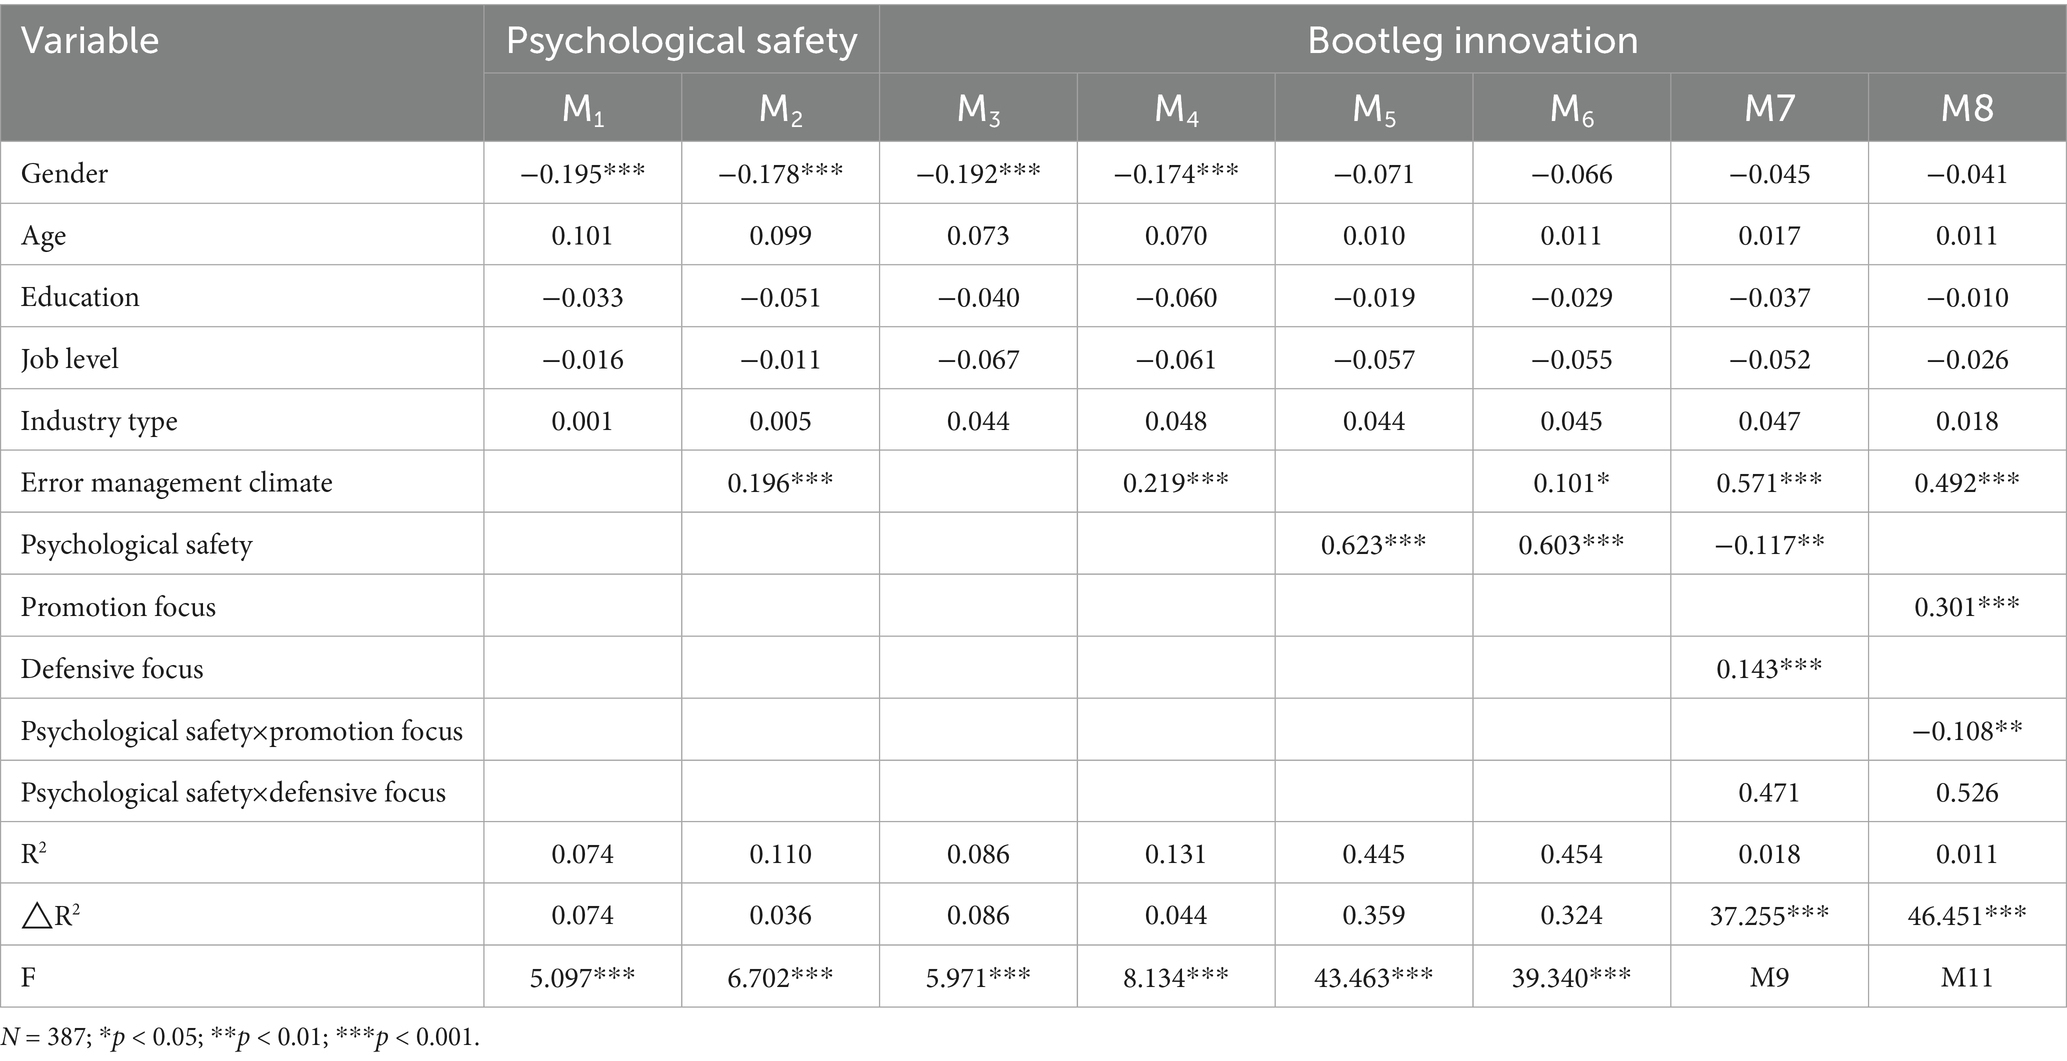Click the Error management climate row label
This screenshot has height=1061, width=2067.
176,483
